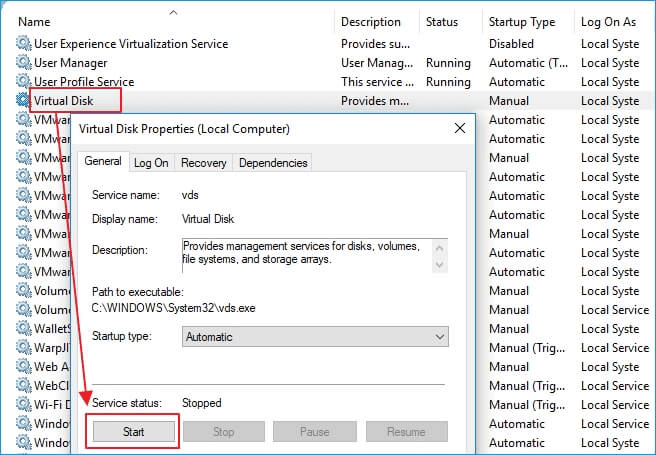
Task: Click the User Profile Service gear icon
Action: (24, 82)
